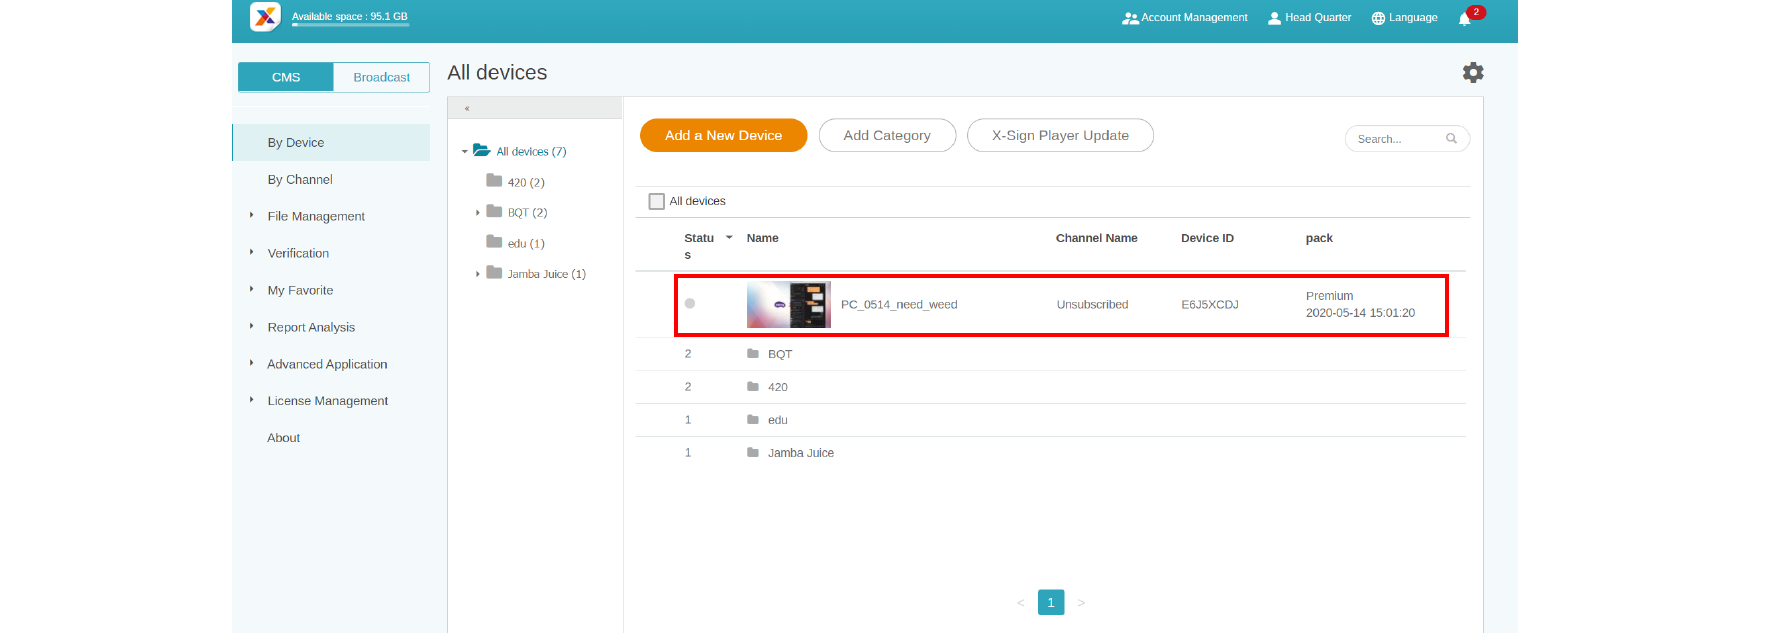Toggle the All devices checkbox
Image resolution: width=1769 pixels, height=633 pixels.
click(x=657, y=201)
